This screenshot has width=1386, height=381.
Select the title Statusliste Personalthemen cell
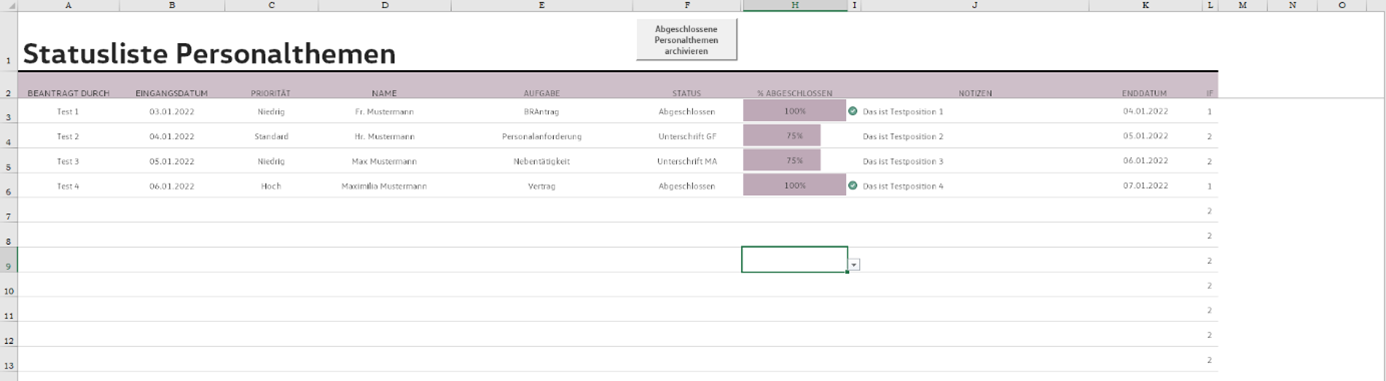pos(209,54)
